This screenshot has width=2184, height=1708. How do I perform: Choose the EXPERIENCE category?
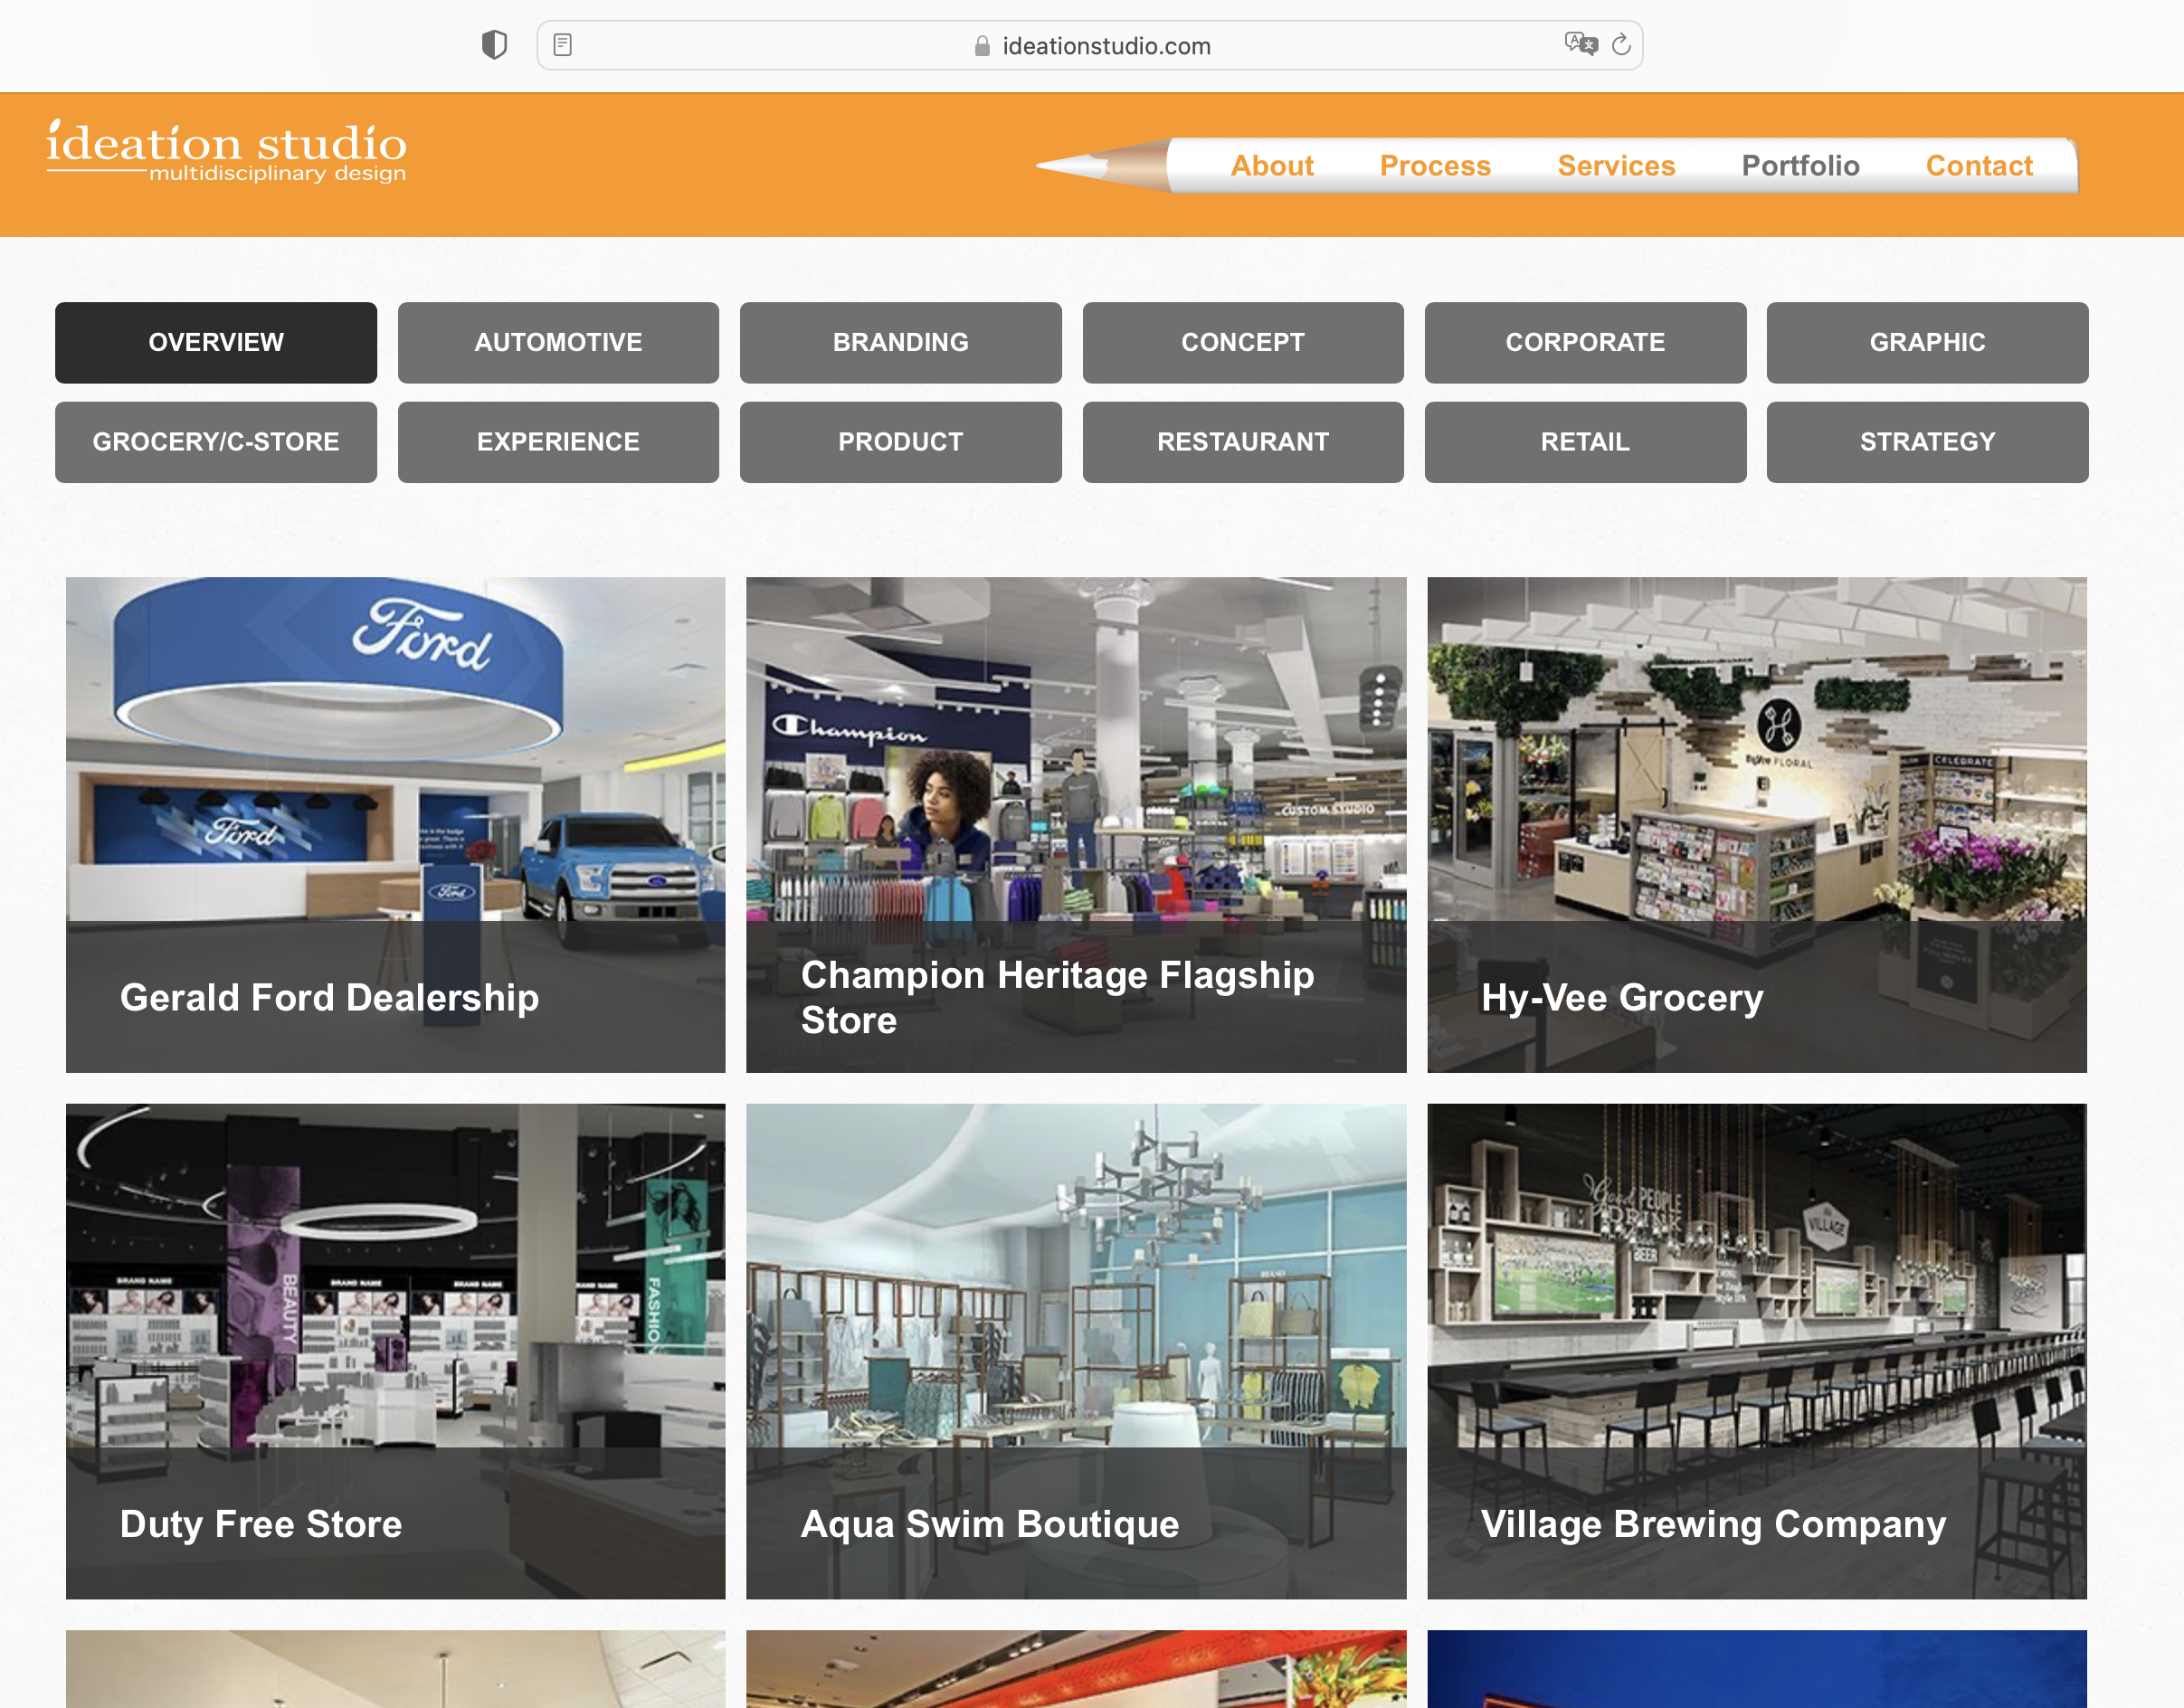pos(558,442)
